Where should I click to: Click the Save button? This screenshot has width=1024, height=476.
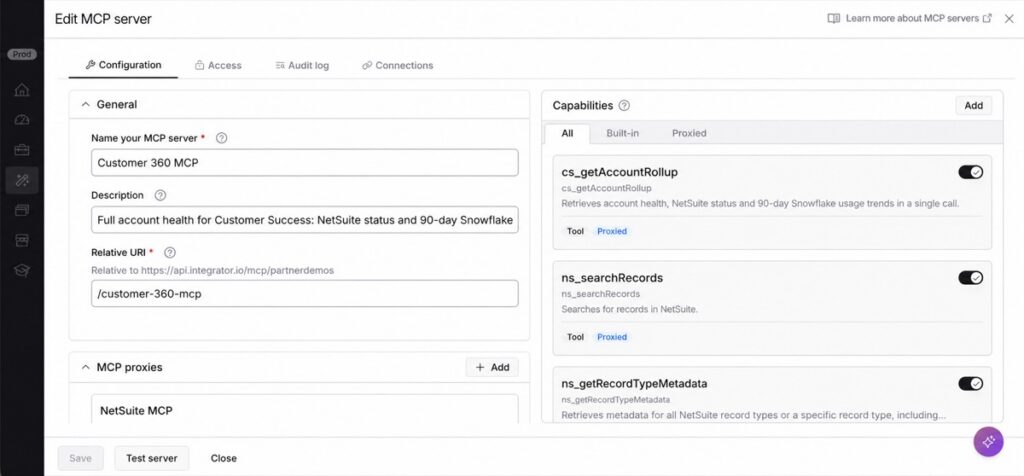[80, 458]
